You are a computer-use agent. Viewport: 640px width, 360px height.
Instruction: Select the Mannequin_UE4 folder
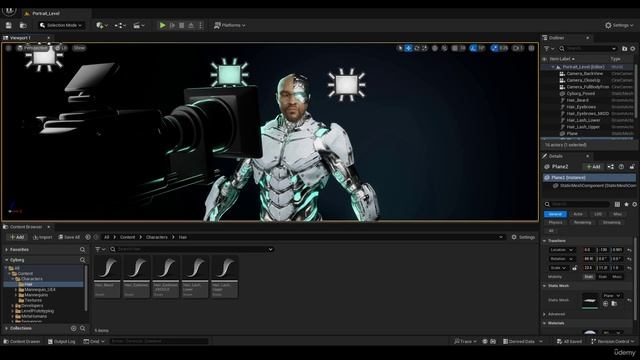point(40,289)
